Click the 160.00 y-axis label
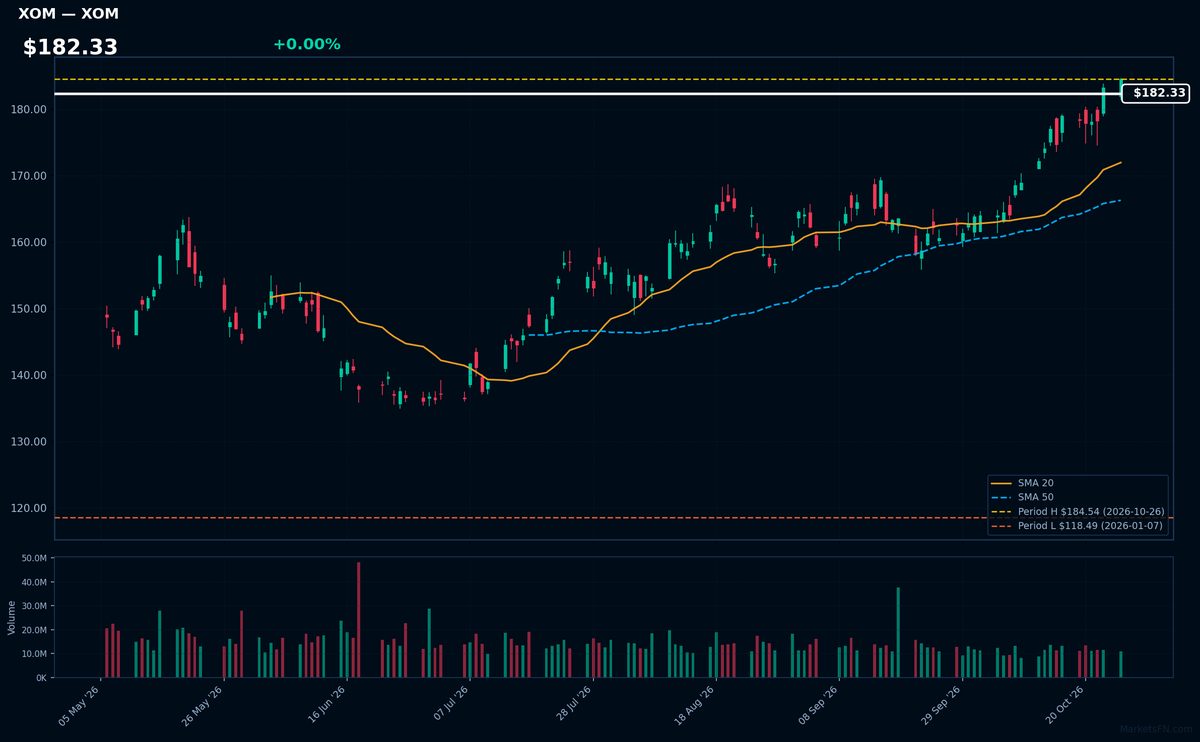This screenshot has height=742, width=1200. pos(30,242)
